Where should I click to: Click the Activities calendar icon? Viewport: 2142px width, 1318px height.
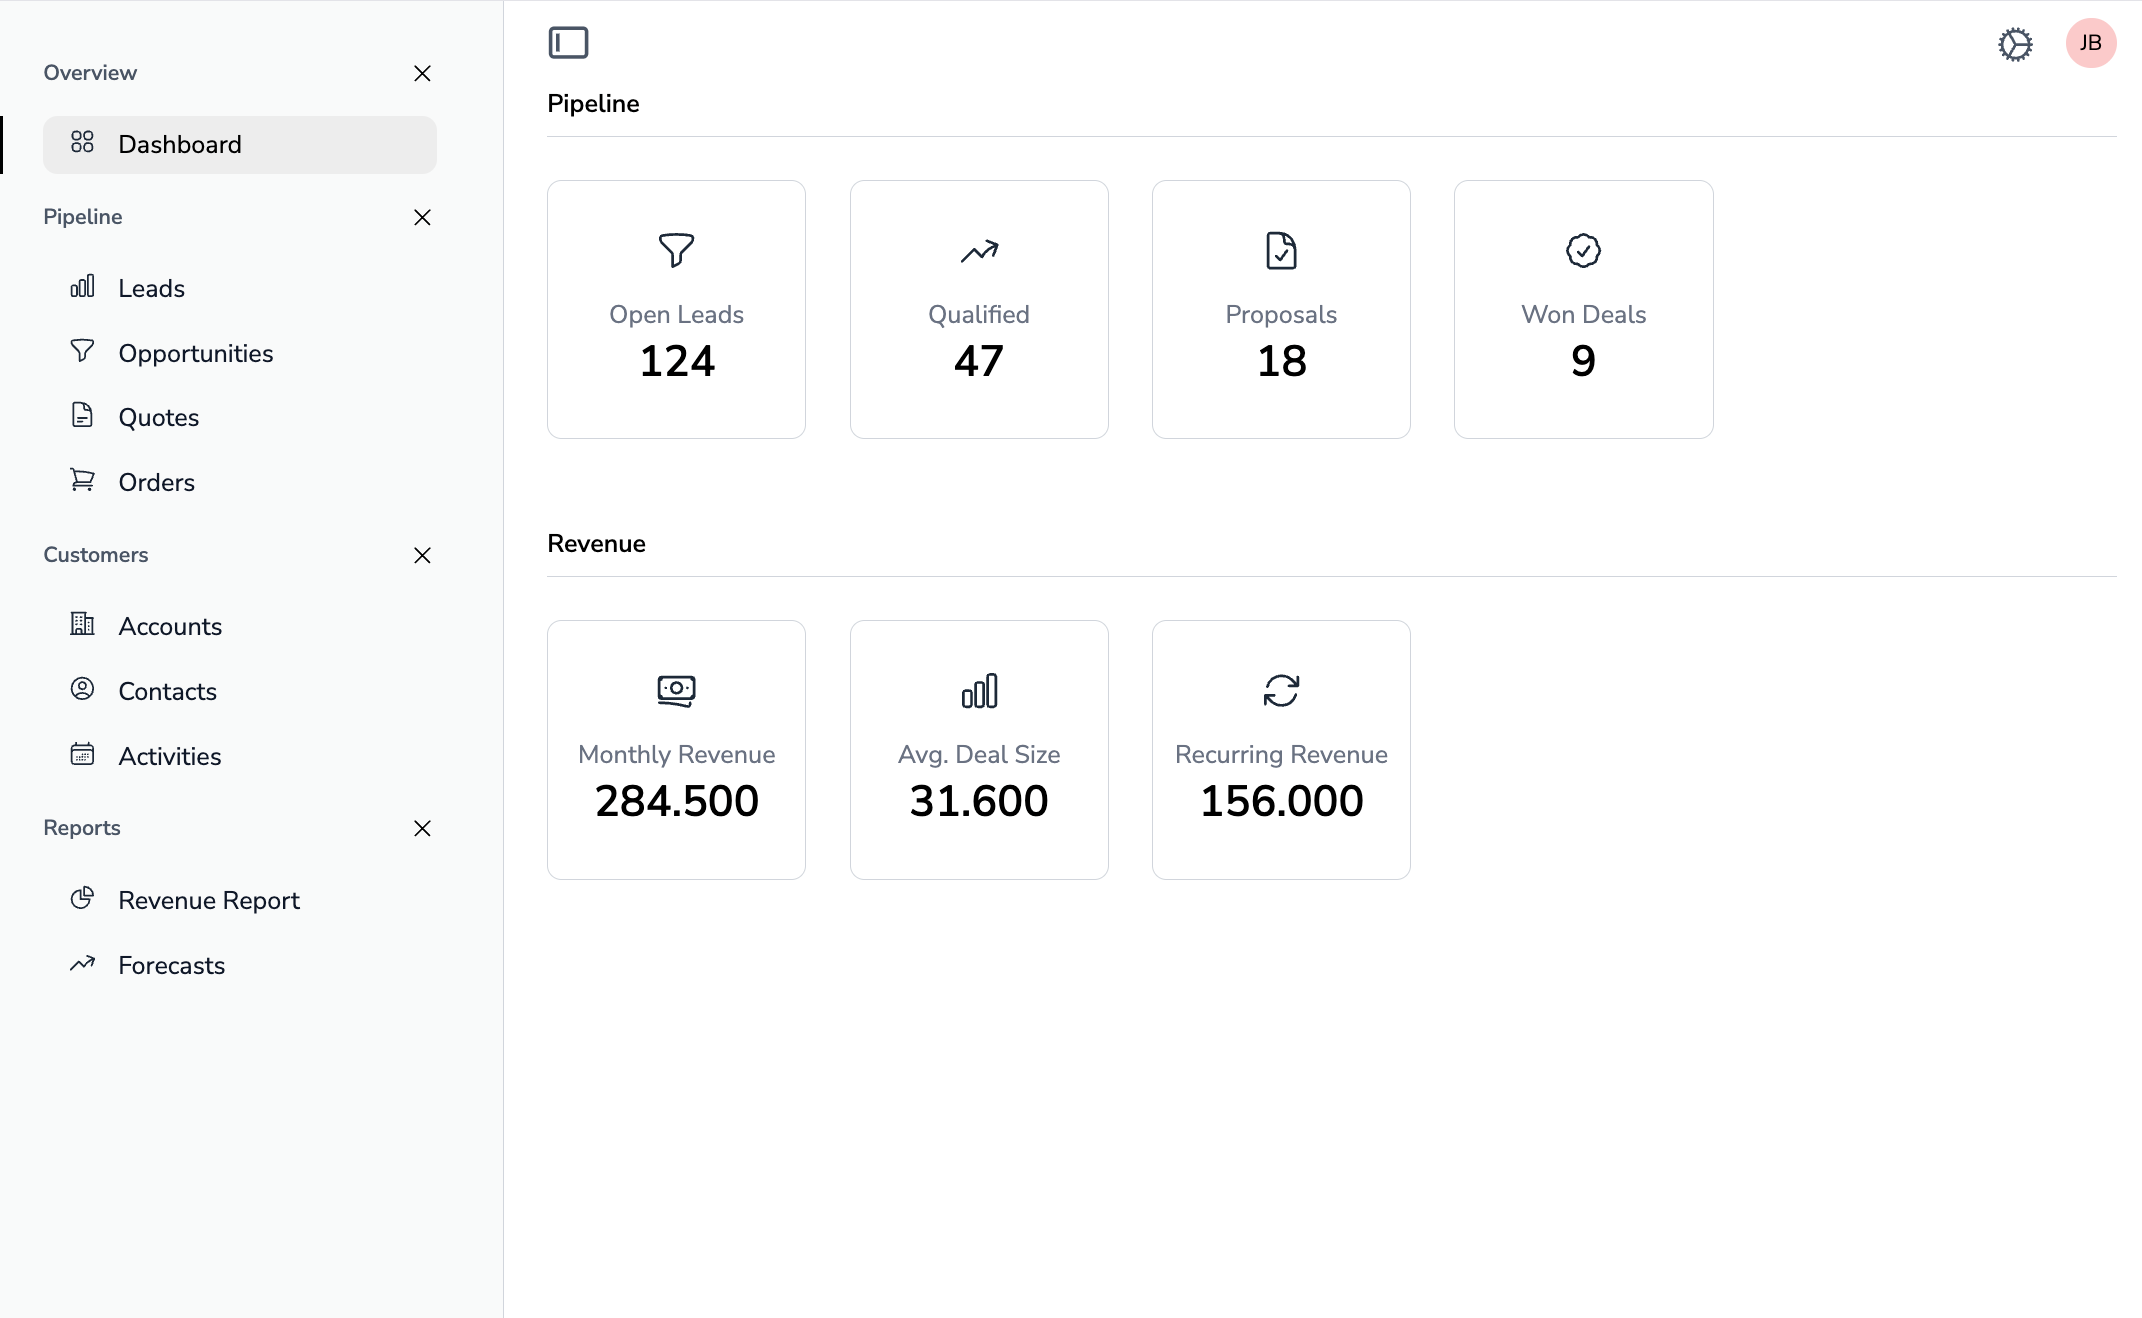coord(82,754)
